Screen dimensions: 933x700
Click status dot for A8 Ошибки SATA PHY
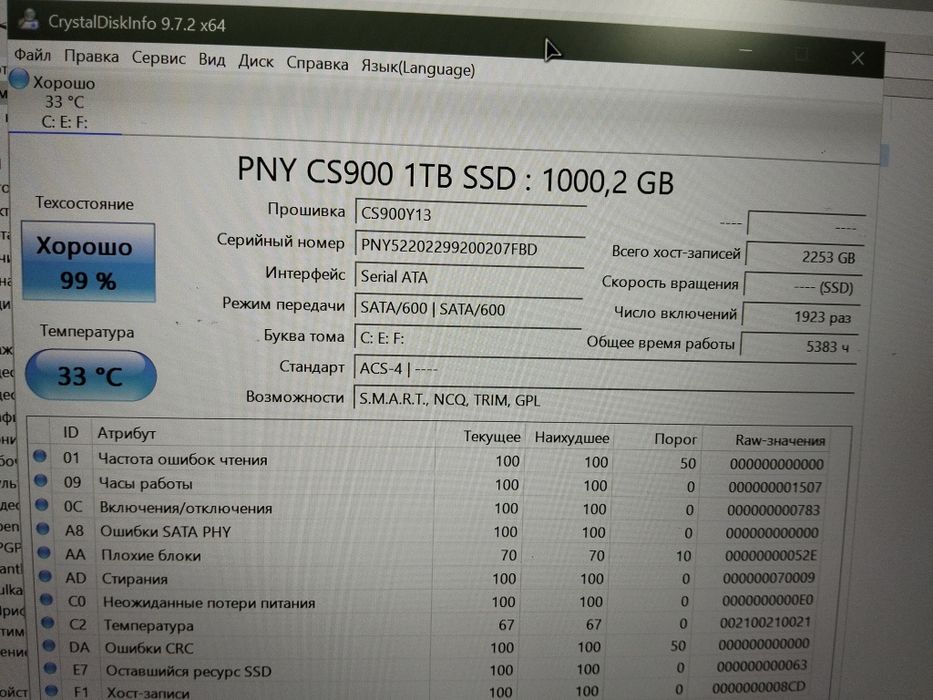point(43,529)
